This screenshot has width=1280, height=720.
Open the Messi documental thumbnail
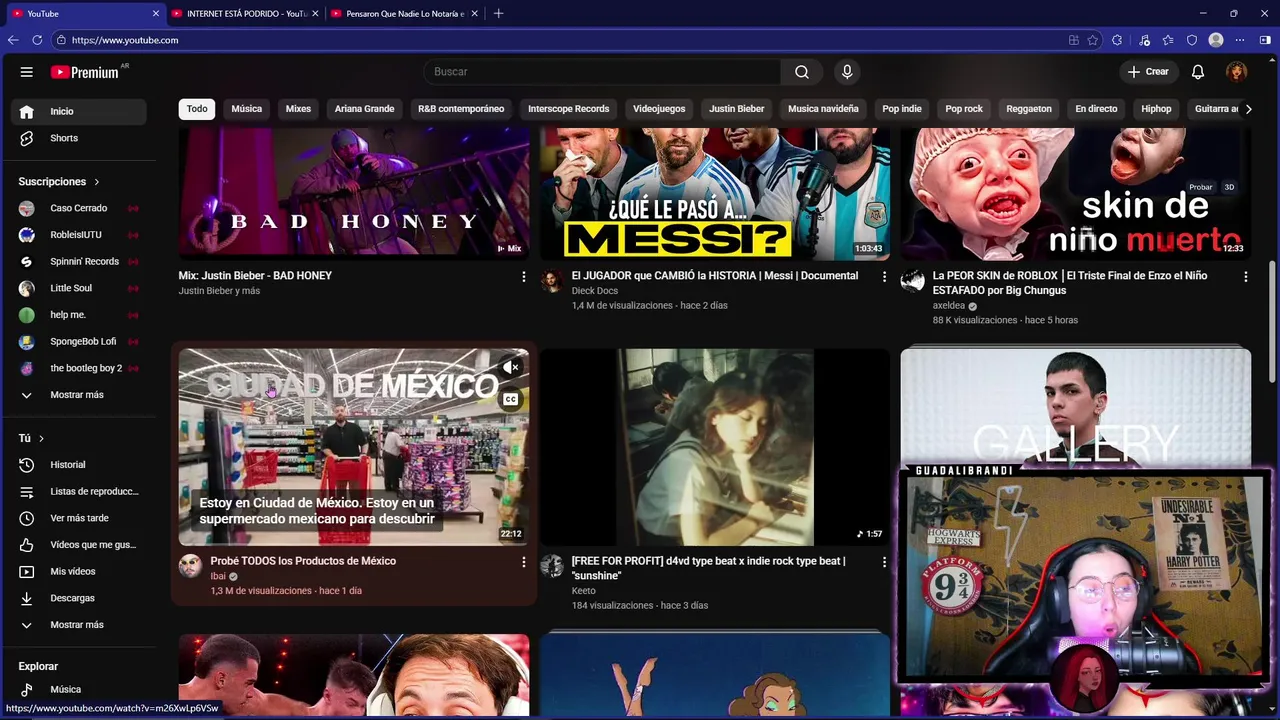coord(715,193)
